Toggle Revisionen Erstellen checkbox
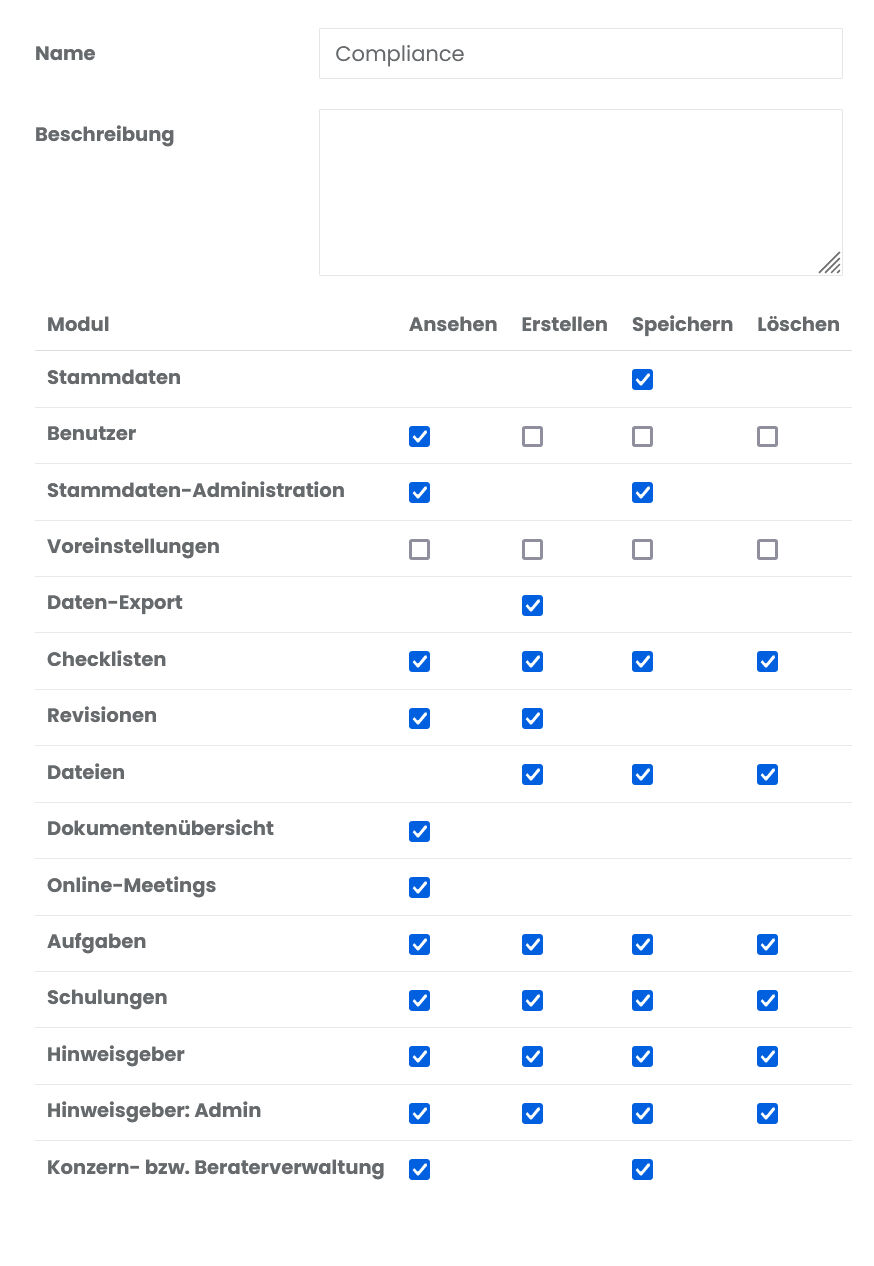 [533, 718]
